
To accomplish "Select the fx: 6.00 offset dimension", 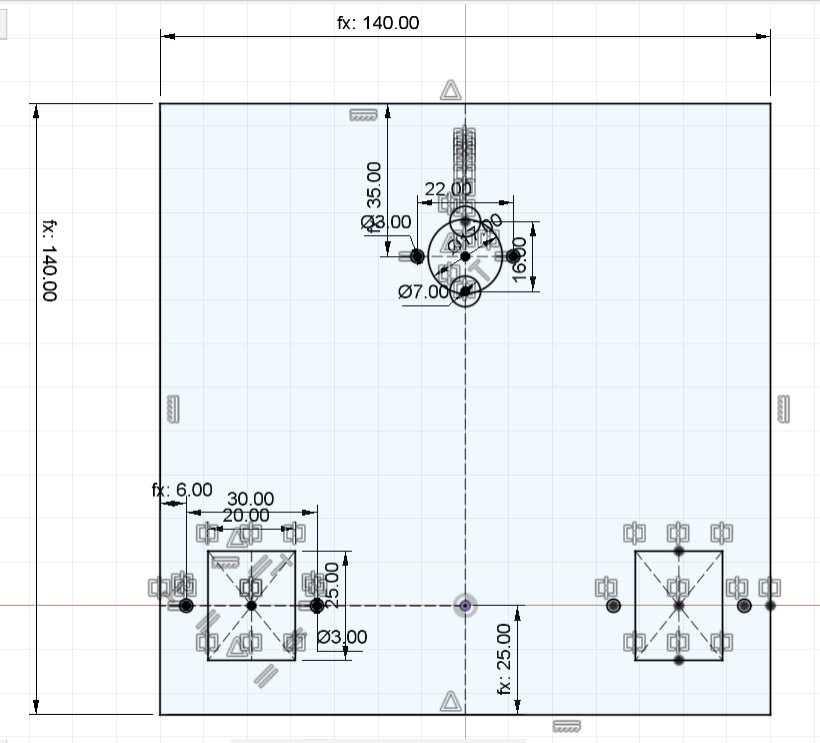I will (181, 489).
